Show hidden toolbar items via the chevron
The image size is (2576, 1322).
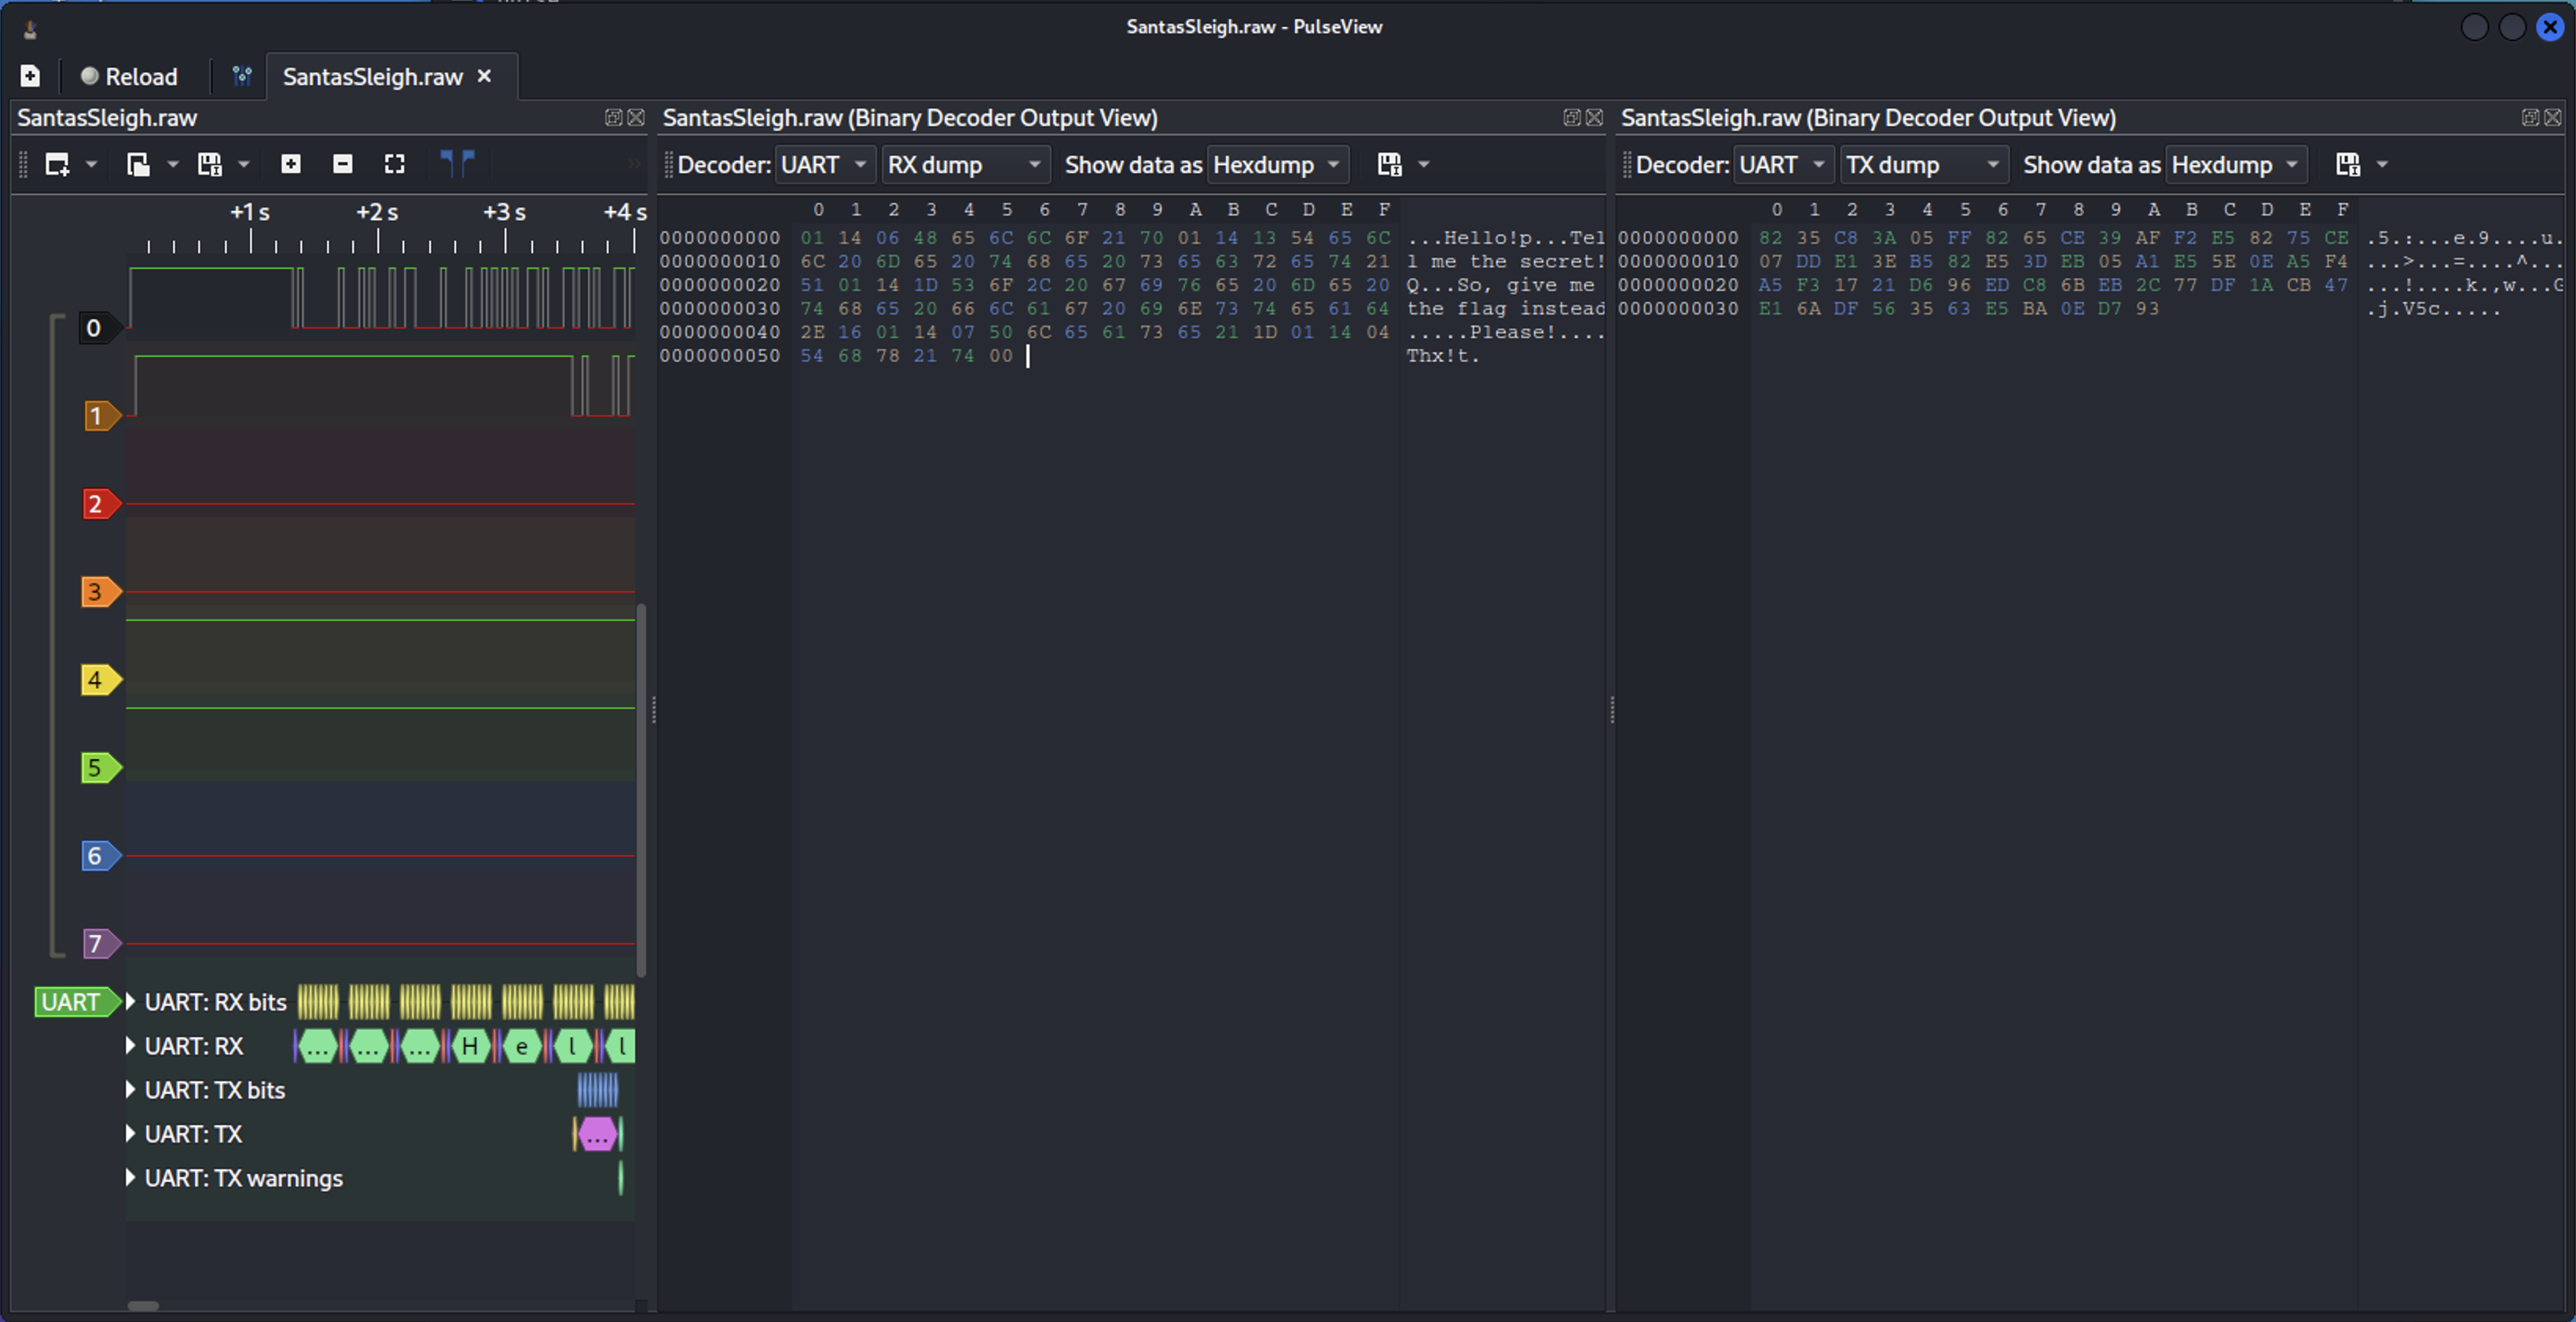[634, 164]
